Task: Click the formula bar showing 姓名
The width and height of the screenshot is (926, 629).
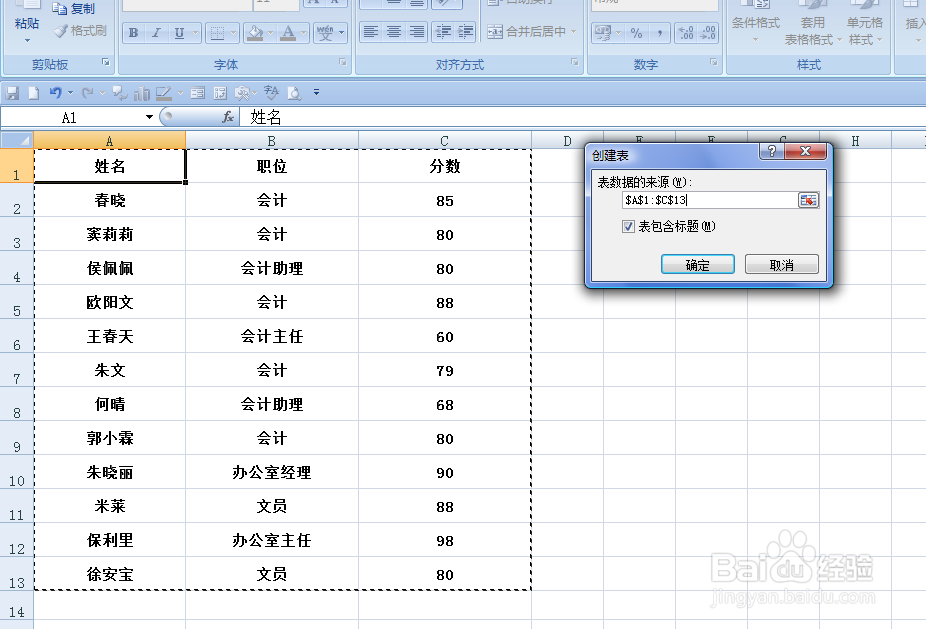Action: pyautogui.click(x=582, y=117)
